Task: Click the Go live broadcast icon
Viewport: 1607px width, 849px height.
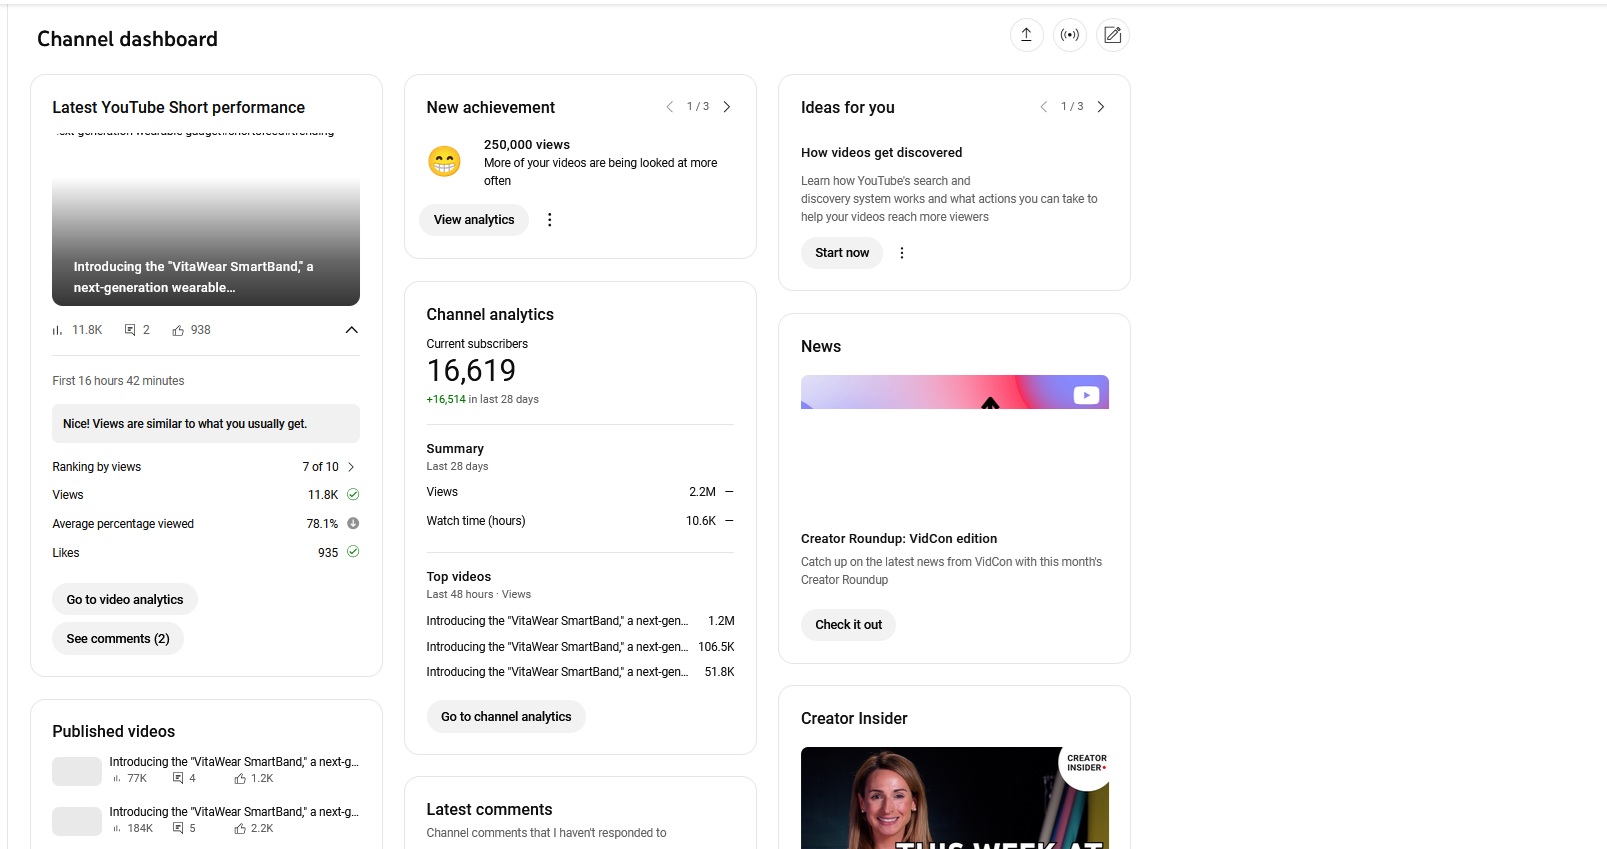Action: pyautogui.click(x=1070, y=35)
